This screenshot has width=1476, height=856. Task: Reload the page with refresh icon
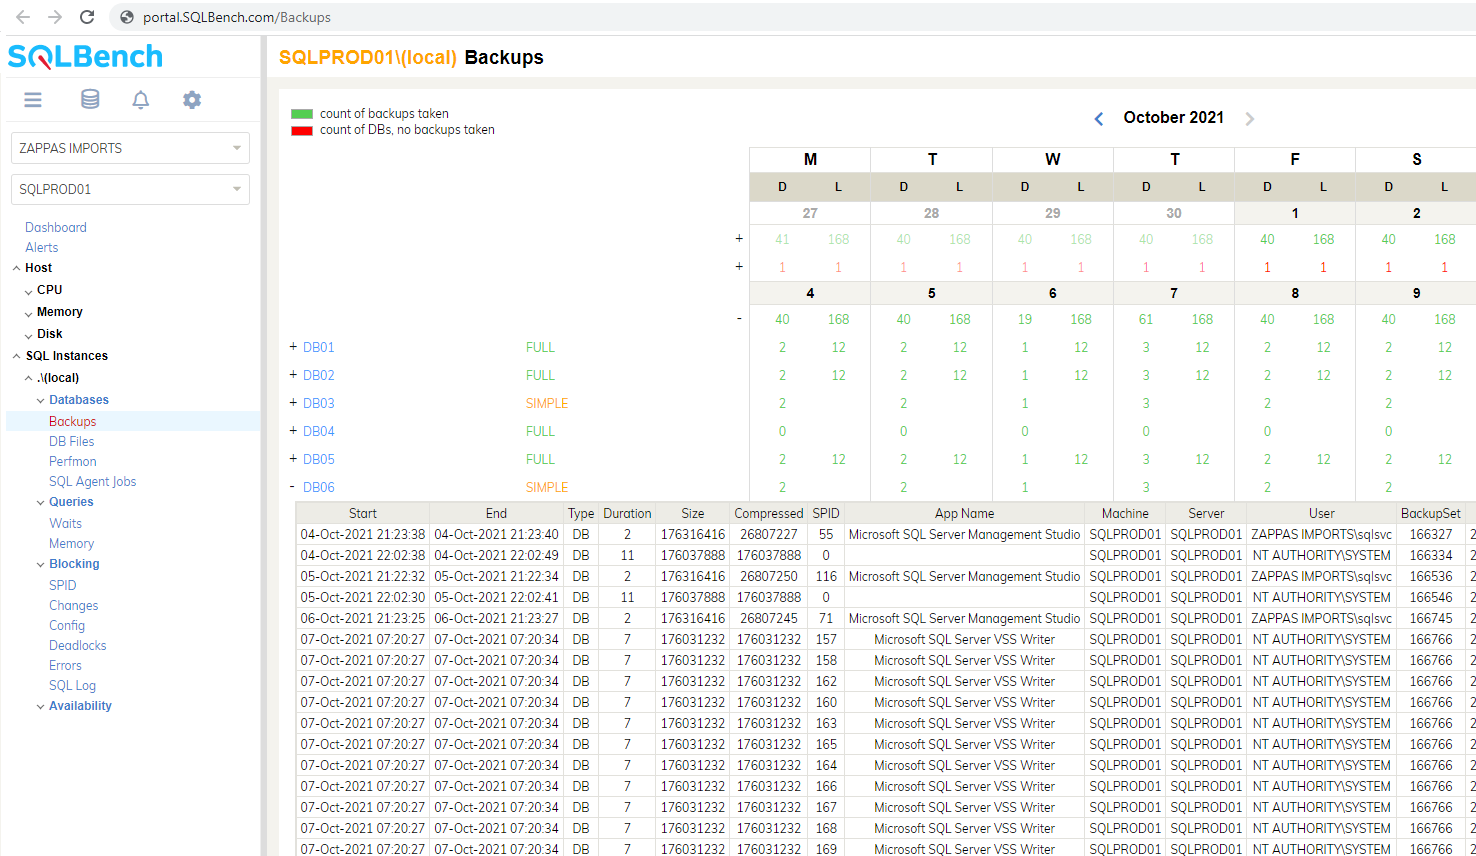point(87,17)
